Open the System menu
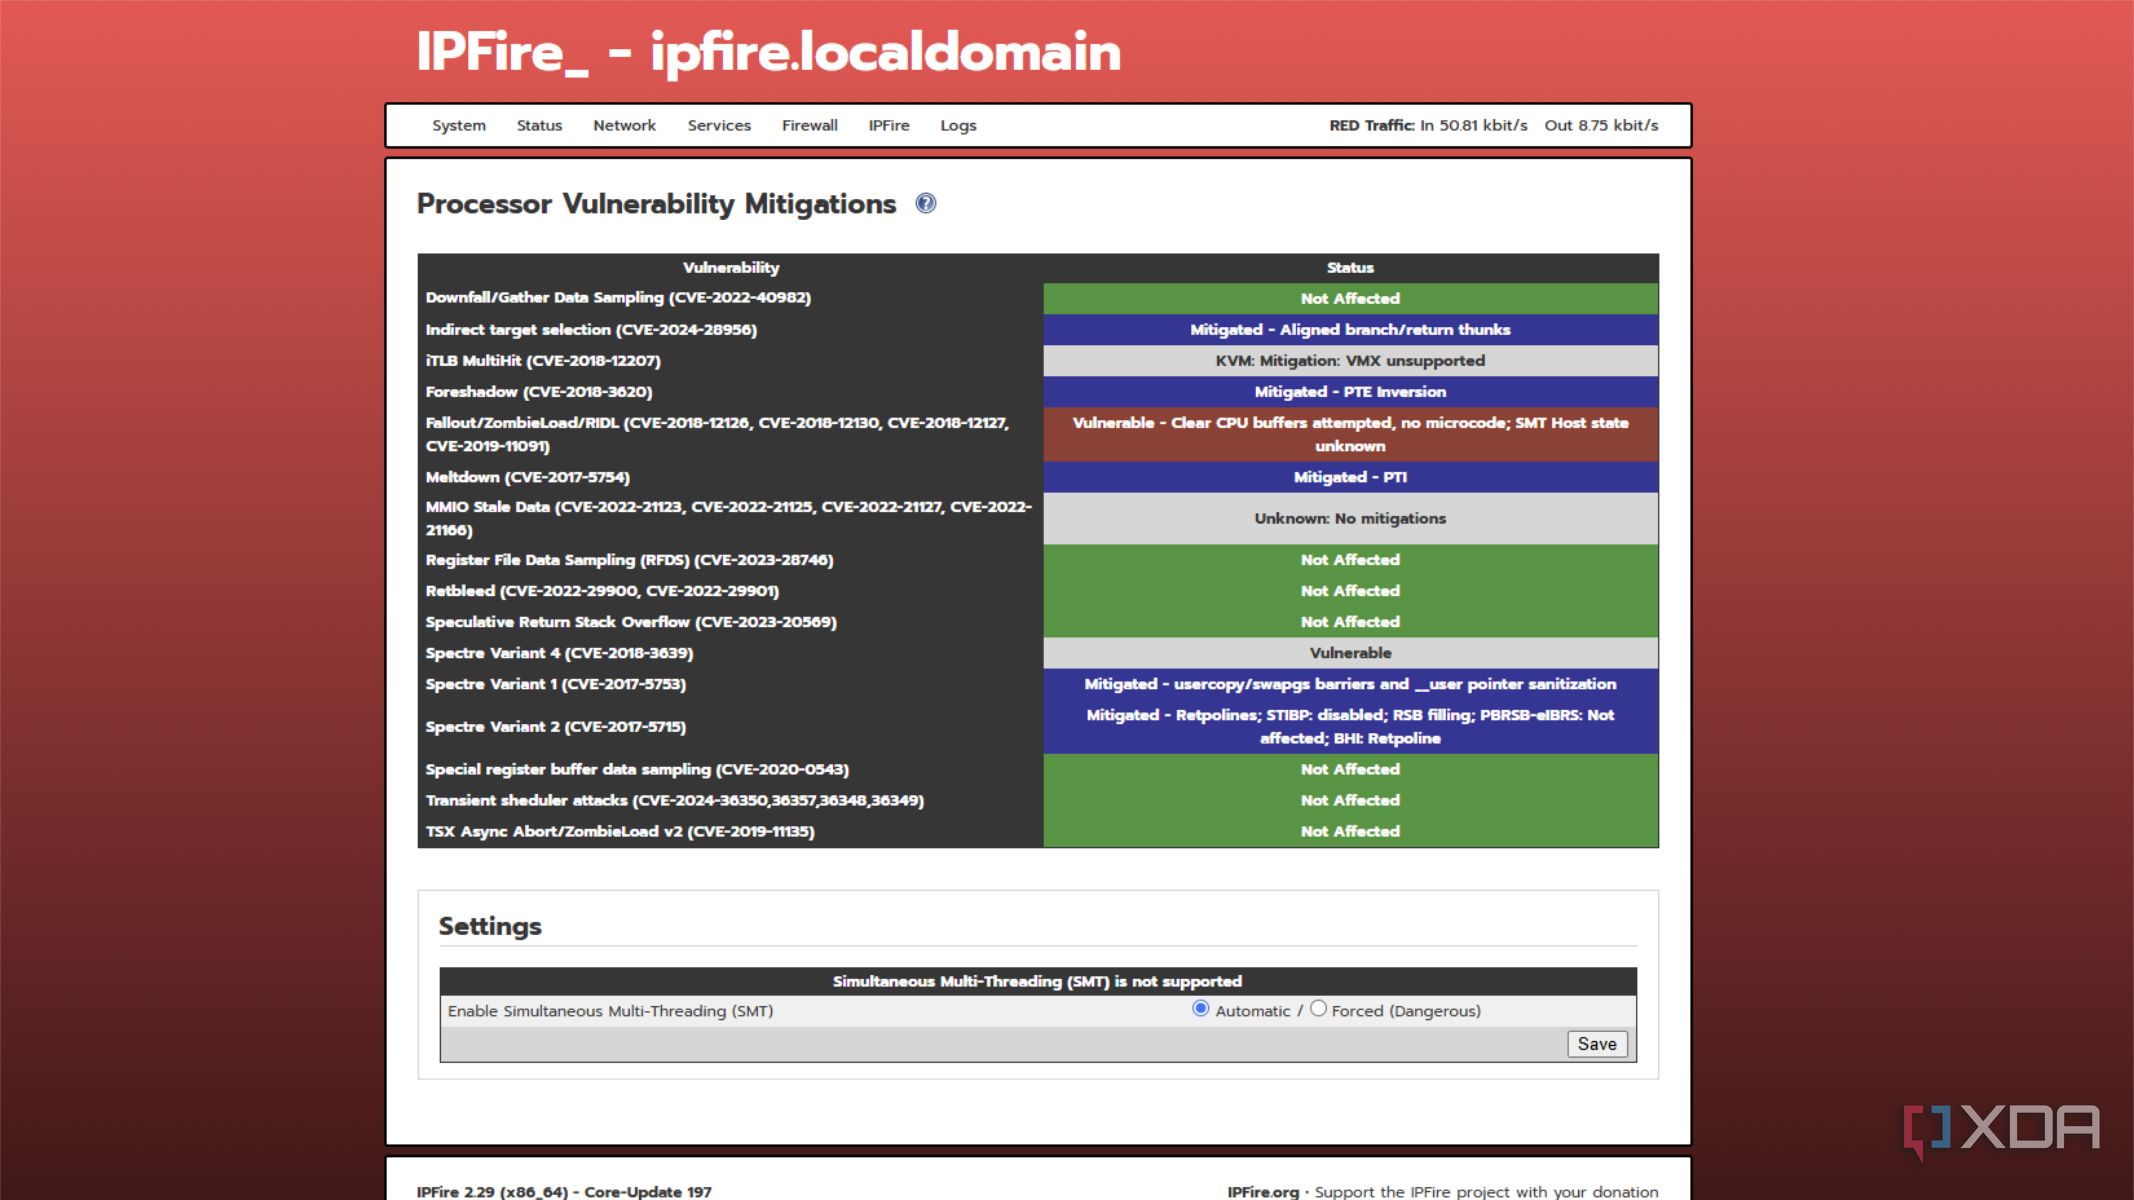 458,126
